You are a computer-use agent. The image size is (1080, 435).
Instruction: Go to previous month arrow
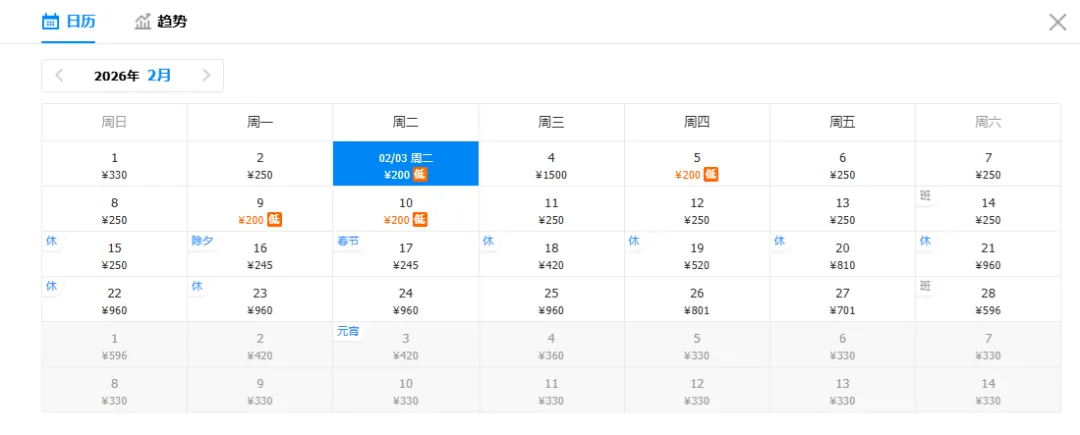pos(59,76)
